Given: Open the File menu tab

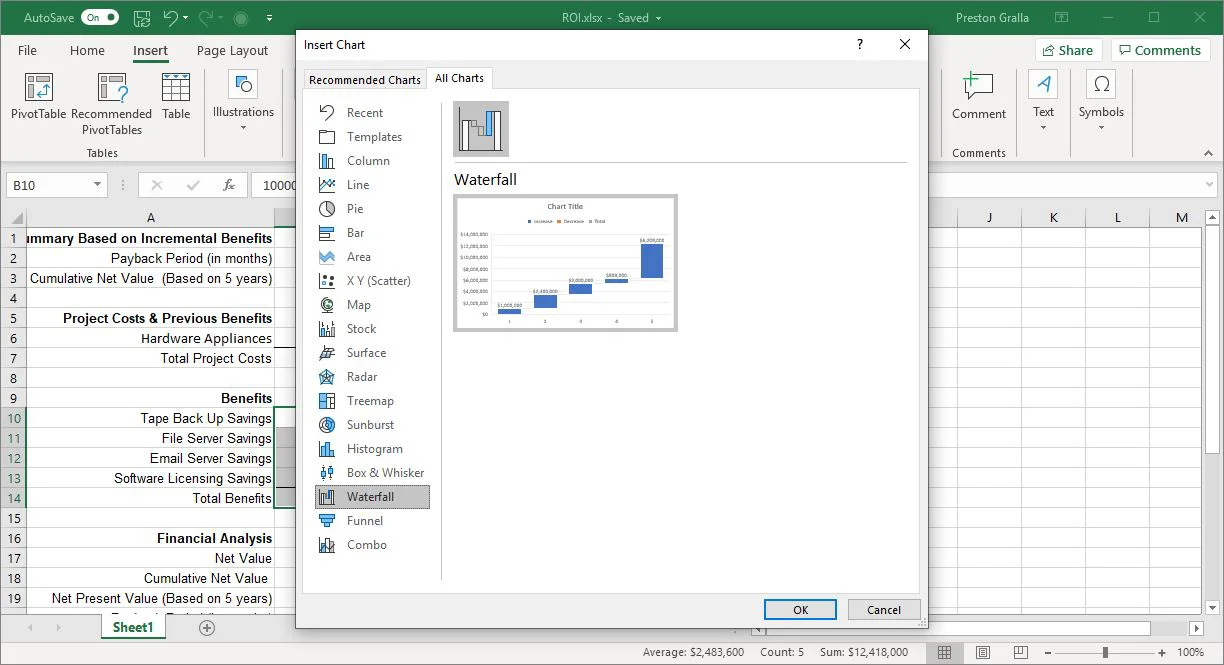Looking at the screenshot, I should point(27,50).
